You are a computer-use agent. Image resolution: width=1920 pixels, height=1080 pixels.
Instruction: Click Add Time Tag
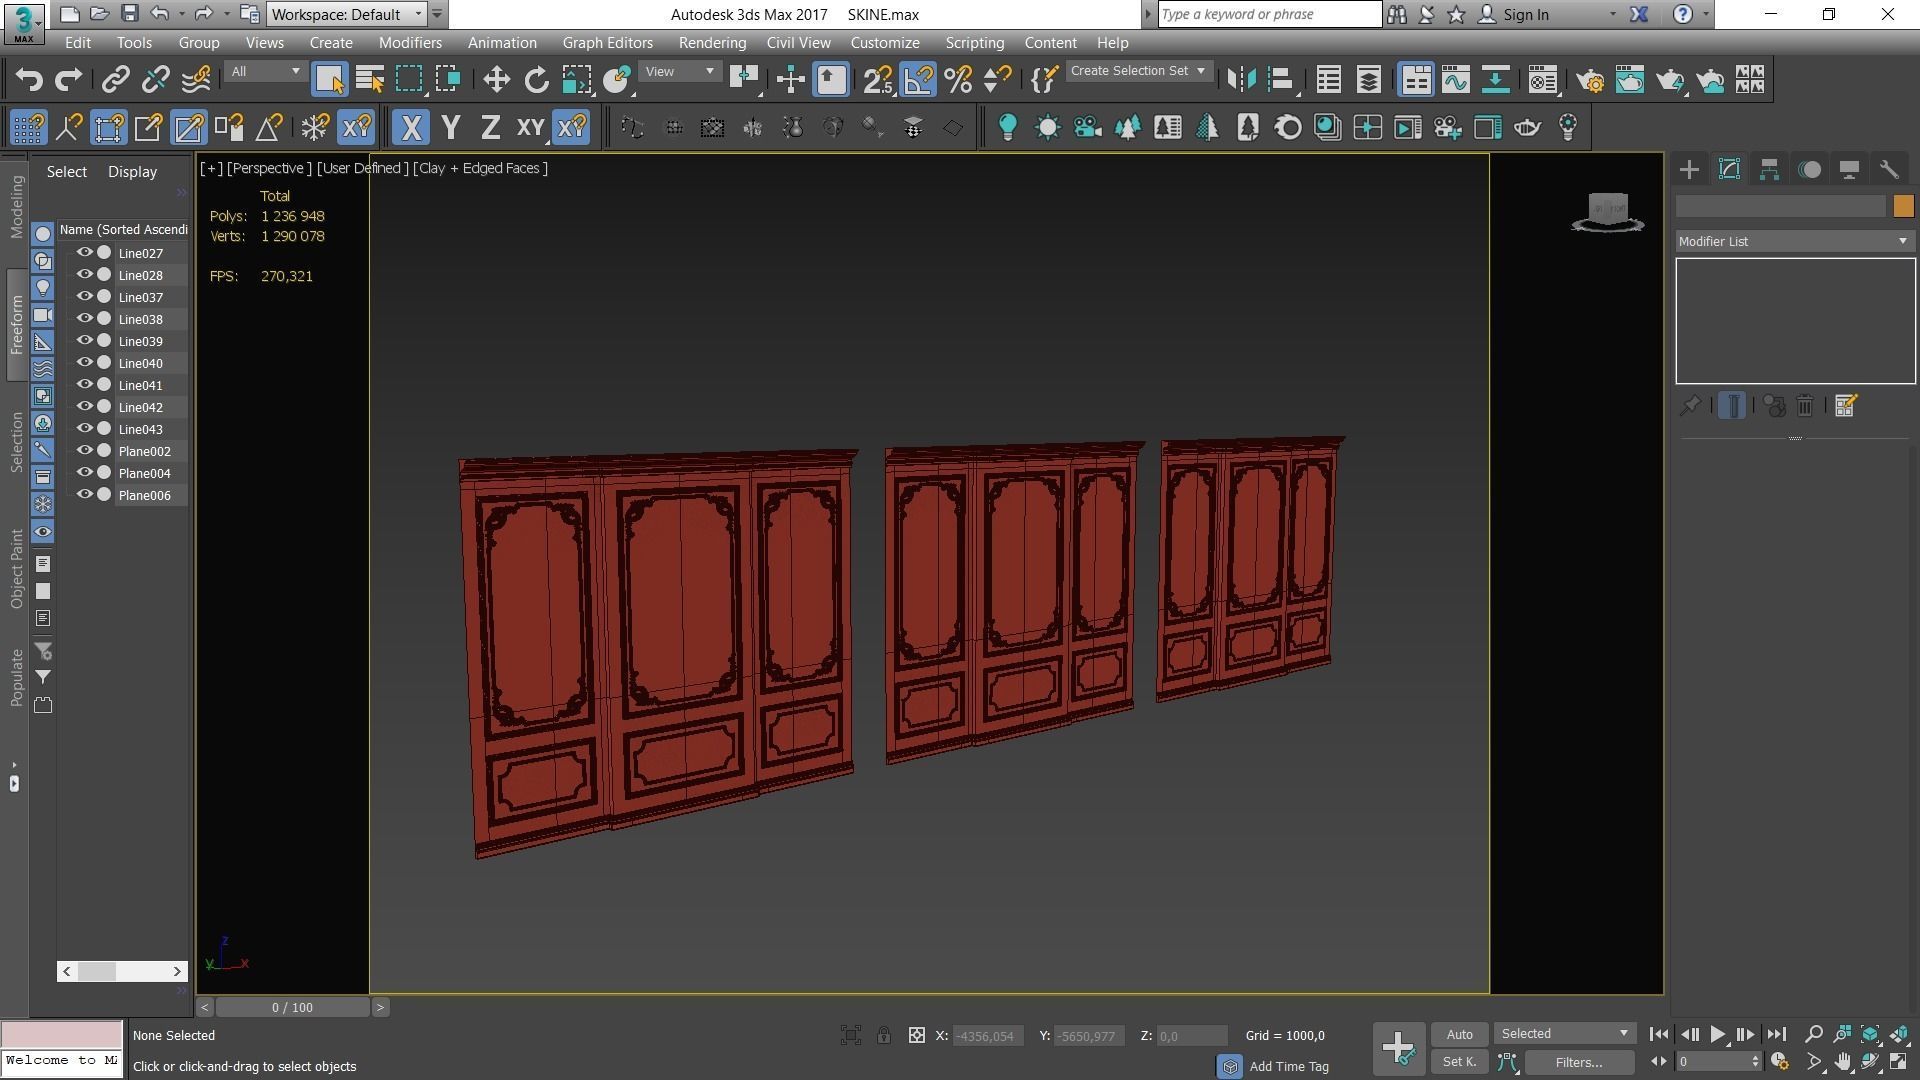pos(1289,1067)
